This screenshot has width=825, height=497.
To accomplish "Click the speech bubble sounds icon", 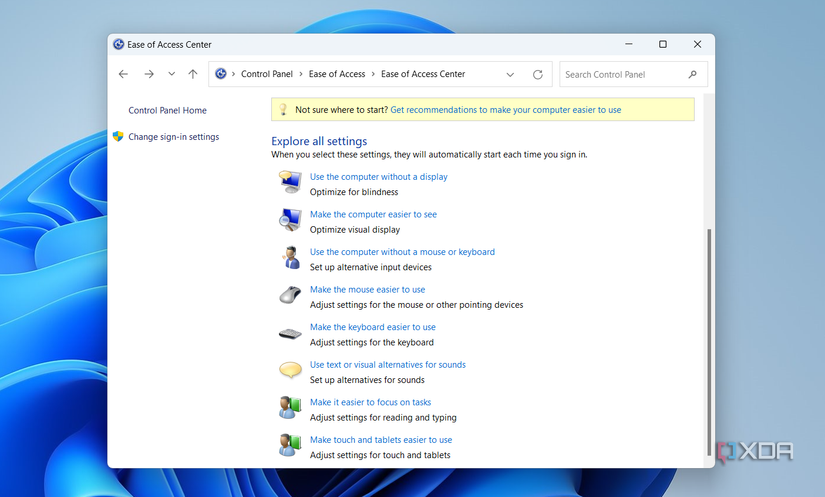I will pos(290,370).
